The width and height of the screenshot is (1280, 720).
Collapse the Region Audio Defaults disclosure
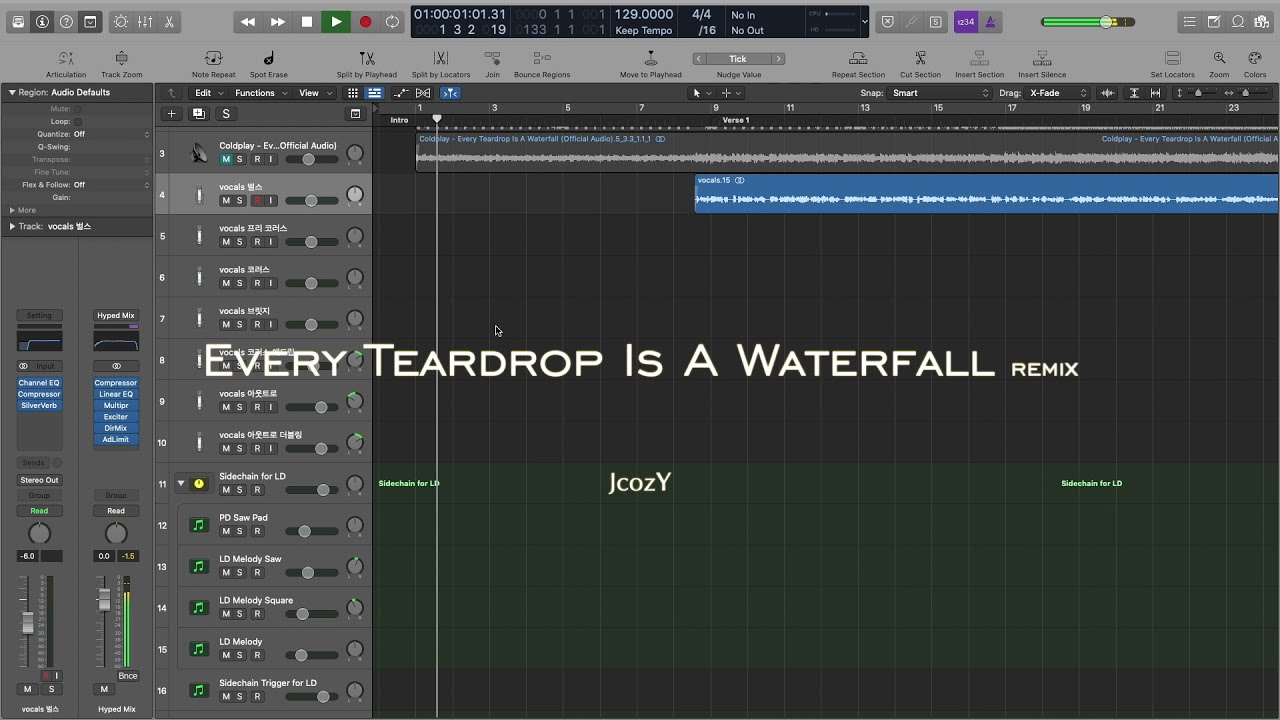point(12,92)
